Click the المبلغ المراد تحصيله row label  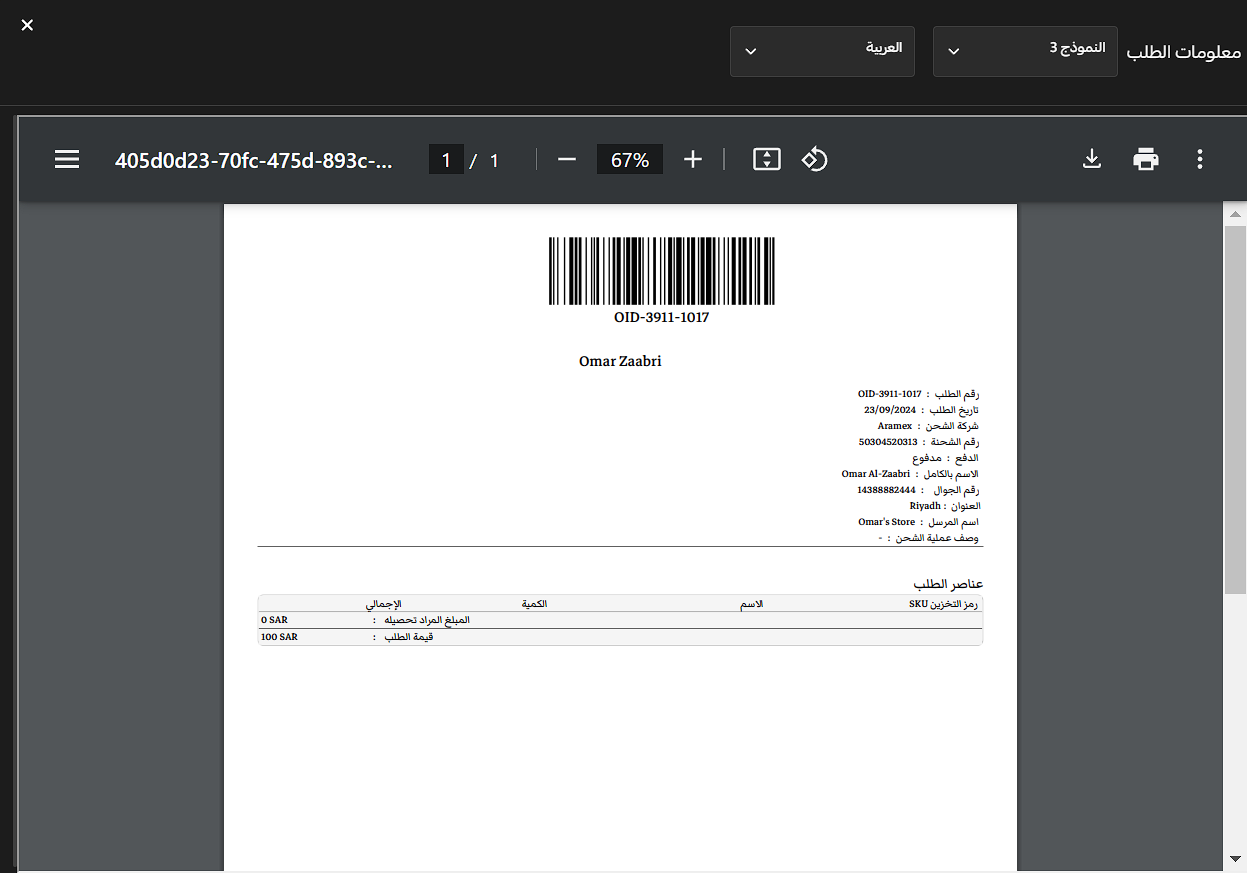[427, 620]
